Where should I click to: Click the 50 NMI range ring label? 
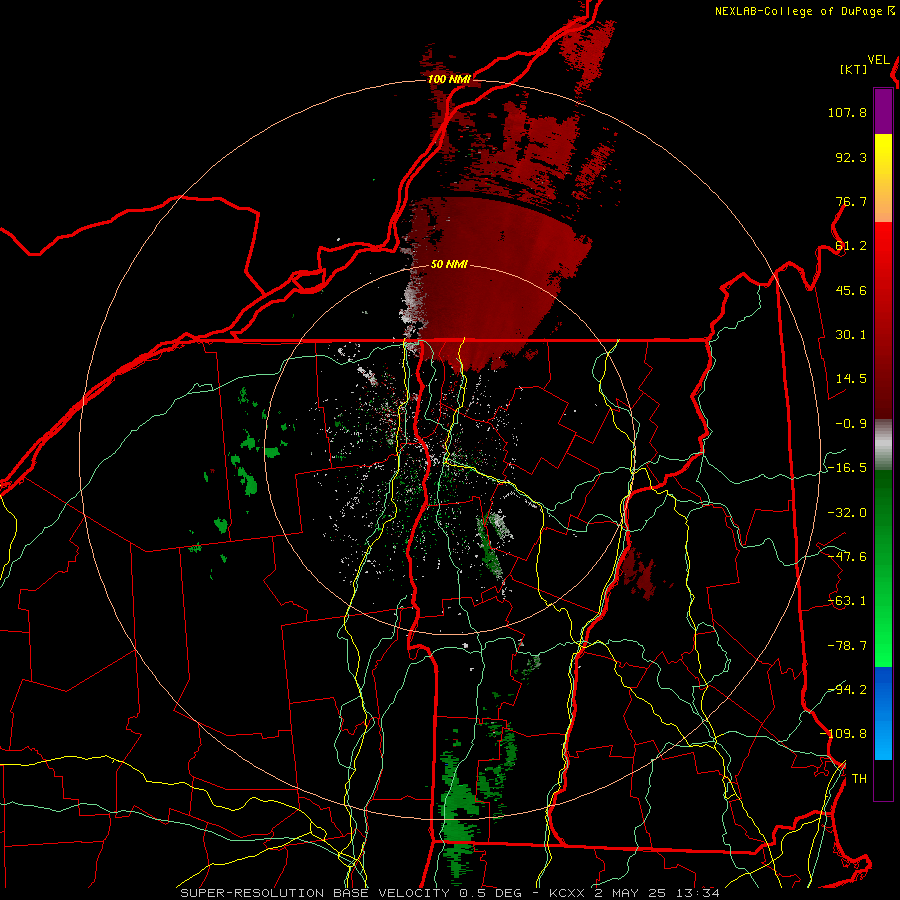(449, 264)
